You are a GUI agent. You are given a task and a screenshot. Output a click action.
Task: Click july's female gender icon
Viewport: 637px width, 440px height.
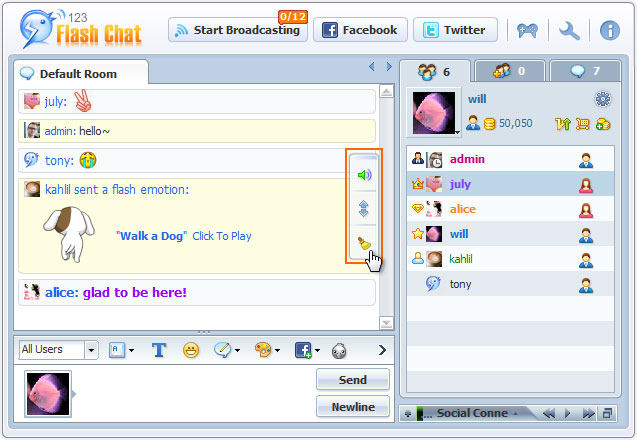point(585,186)
